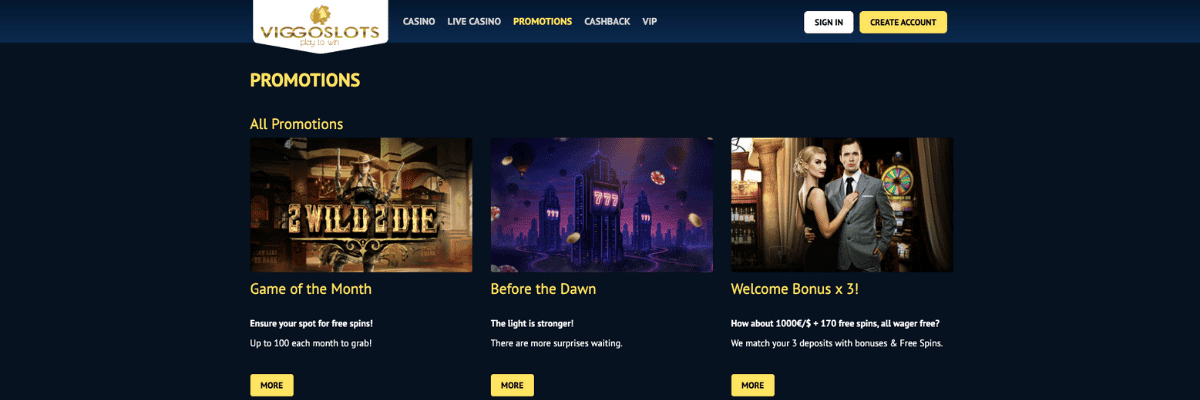
Task: Click the Sign In button
Action: [829, 22]
